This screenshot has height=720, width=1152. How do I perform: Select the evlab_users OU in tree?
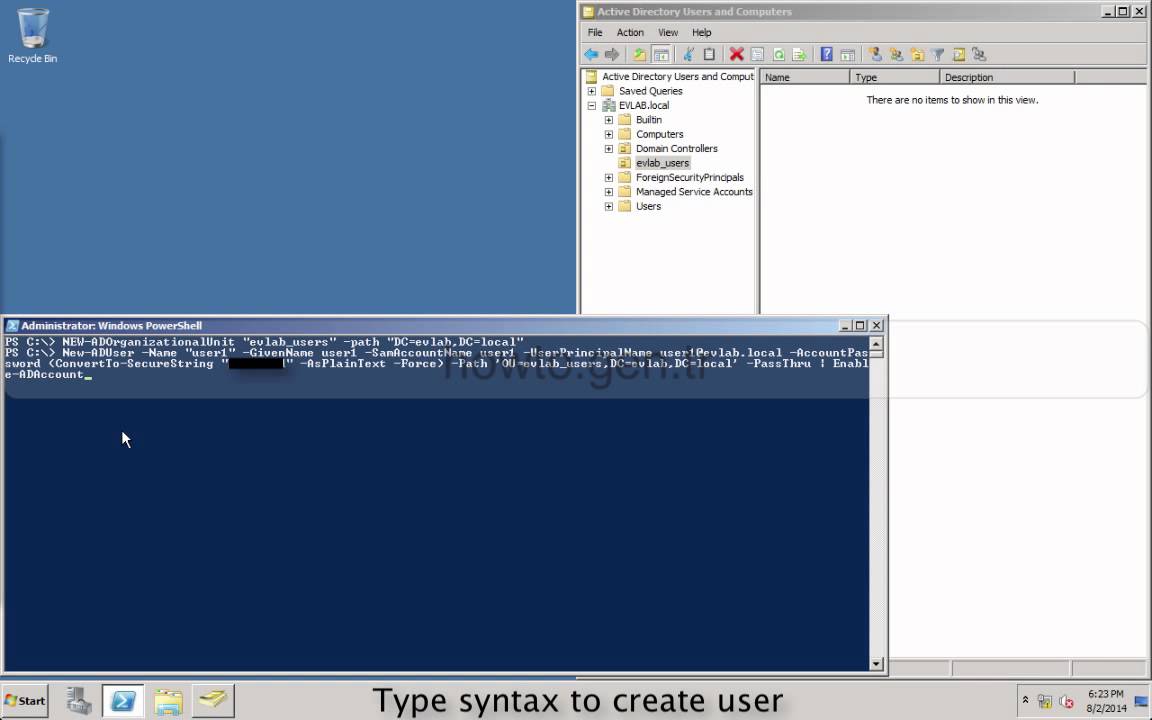(663, 163)
